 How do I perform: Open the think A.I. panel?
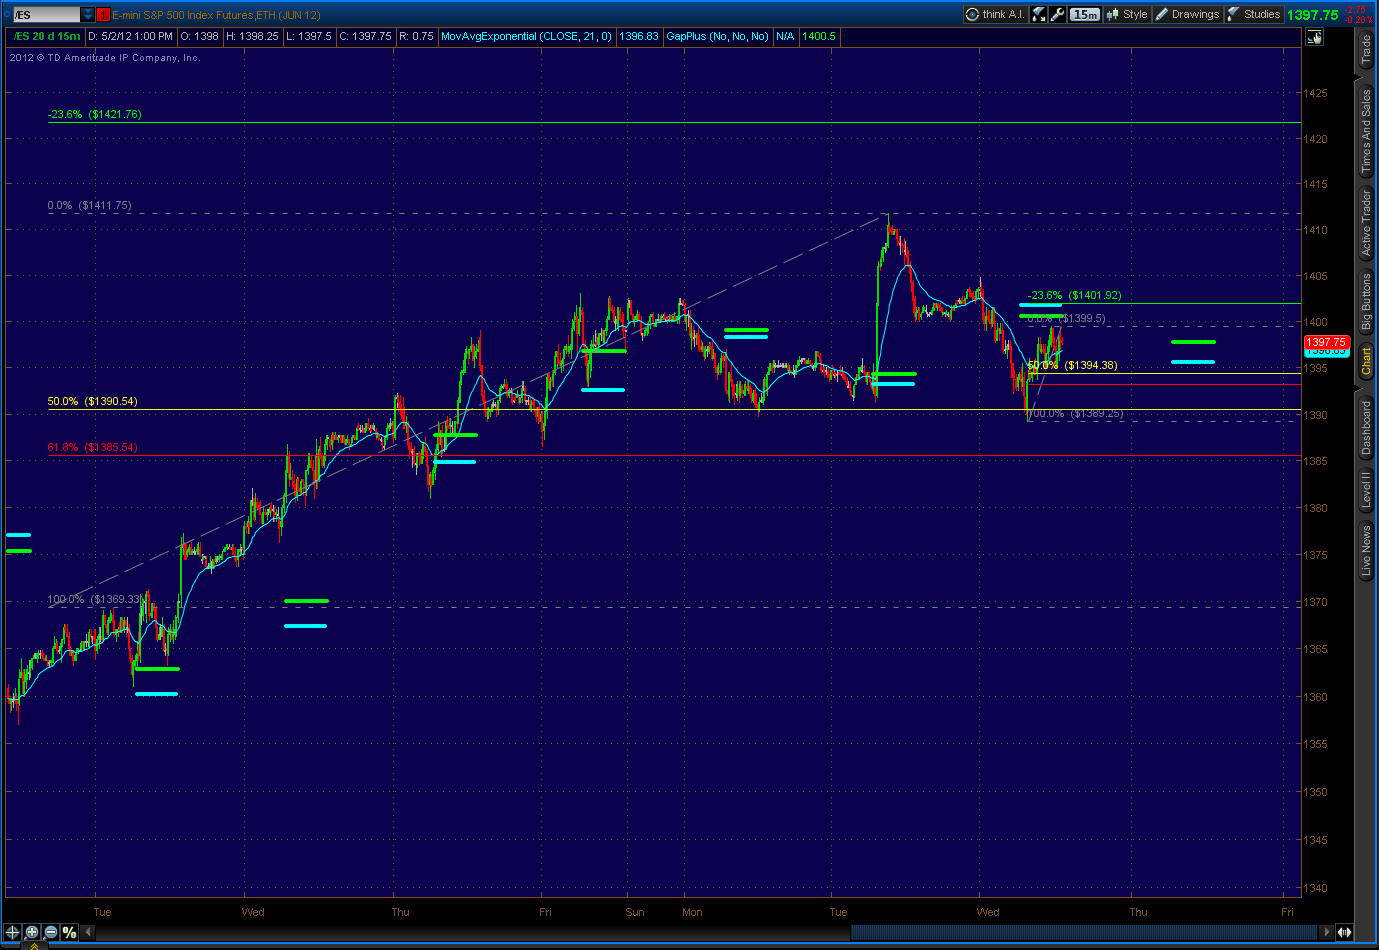pos(995,14)
